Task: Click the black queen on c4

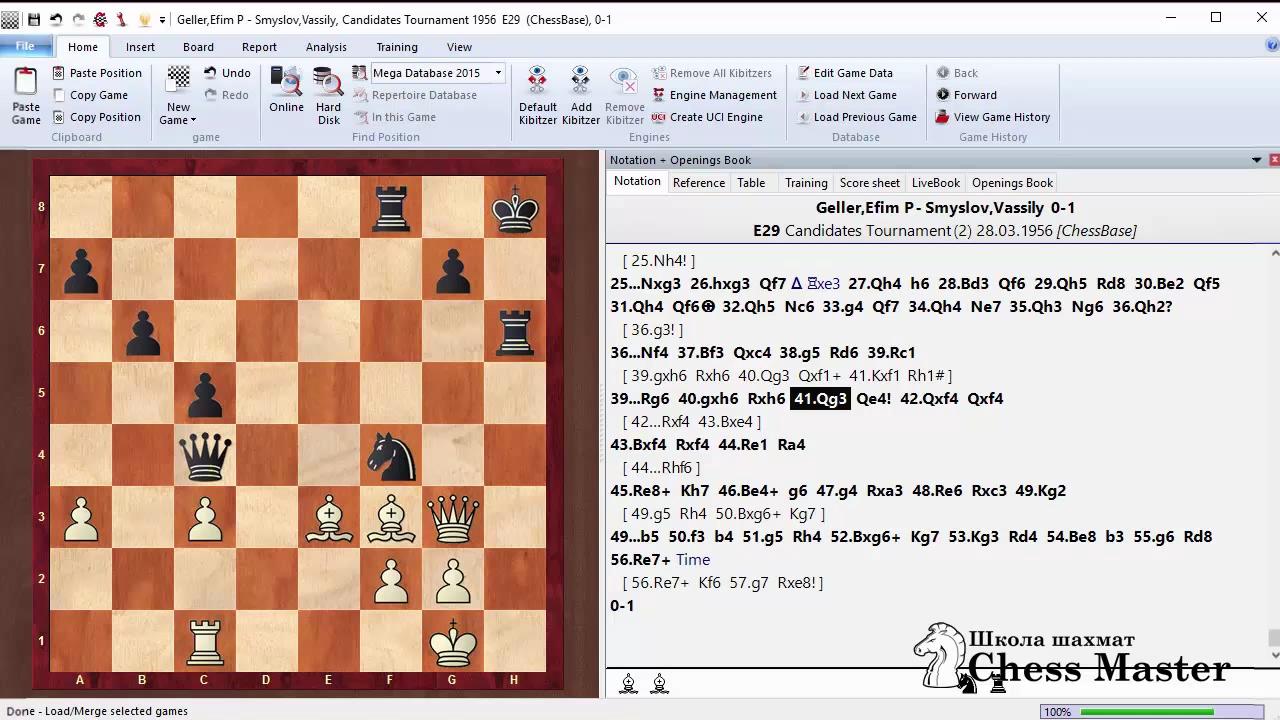Action: click(204, 456)
